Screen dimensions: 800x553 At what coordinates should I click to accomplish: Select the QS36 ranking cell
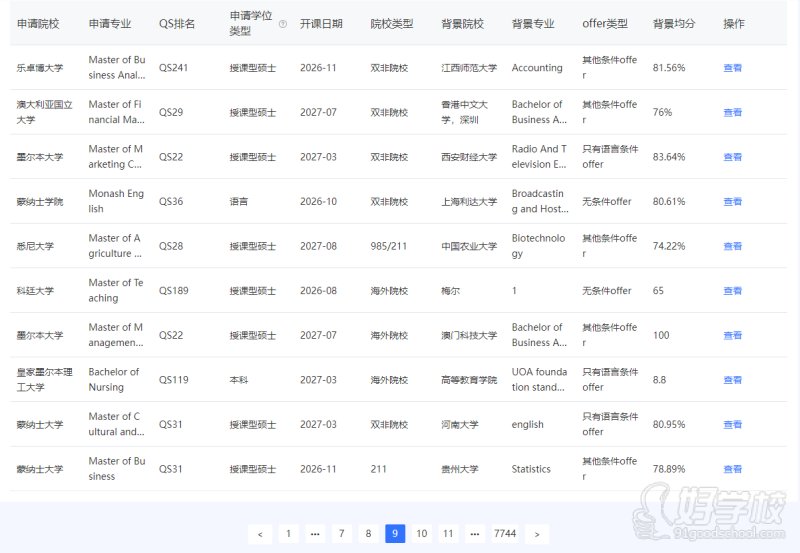click(171, 202)
